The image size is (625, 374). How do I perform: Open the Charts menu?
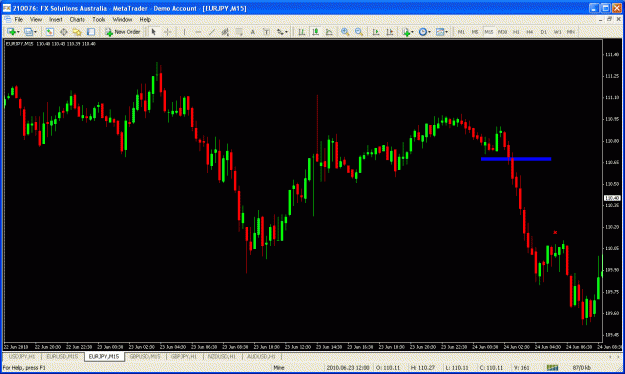pos(77,19)
